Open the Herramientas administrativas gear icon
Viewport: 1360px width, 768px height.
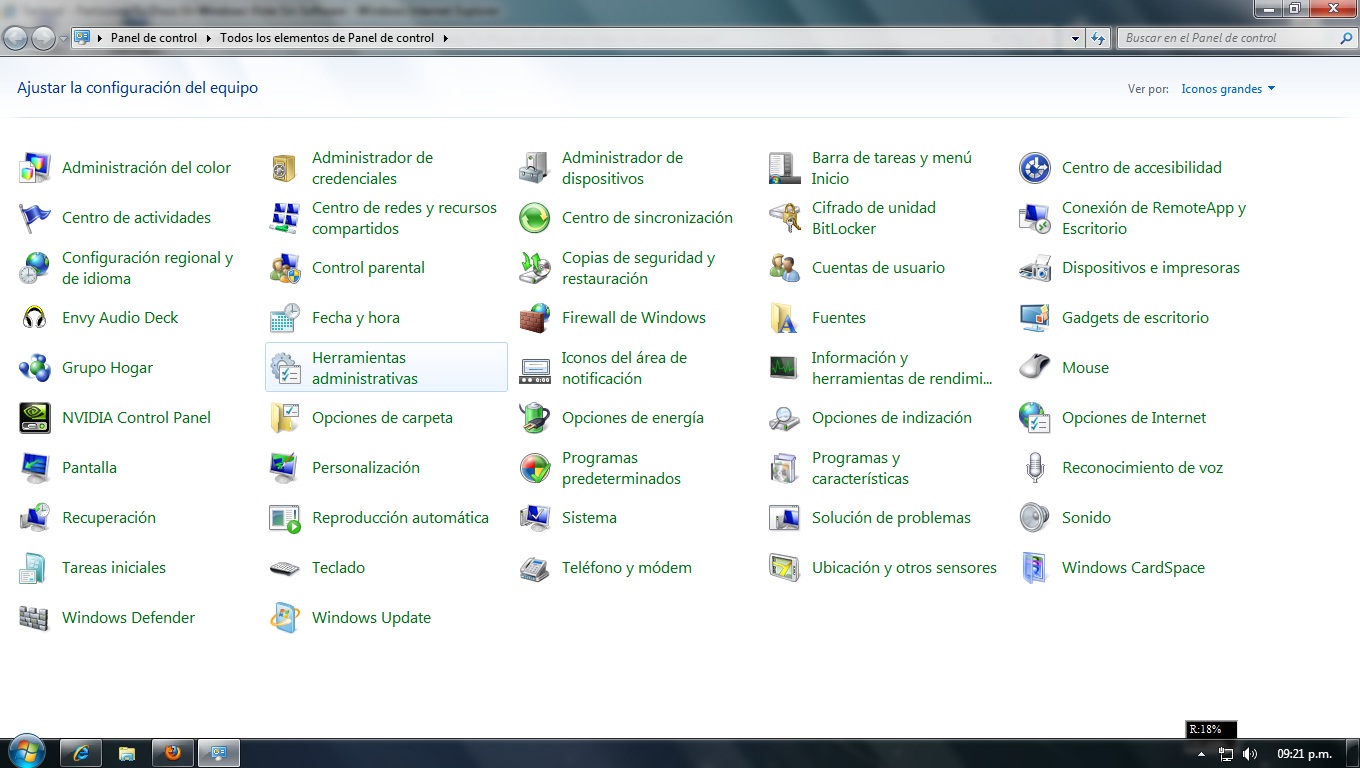[x=285, y=368]
